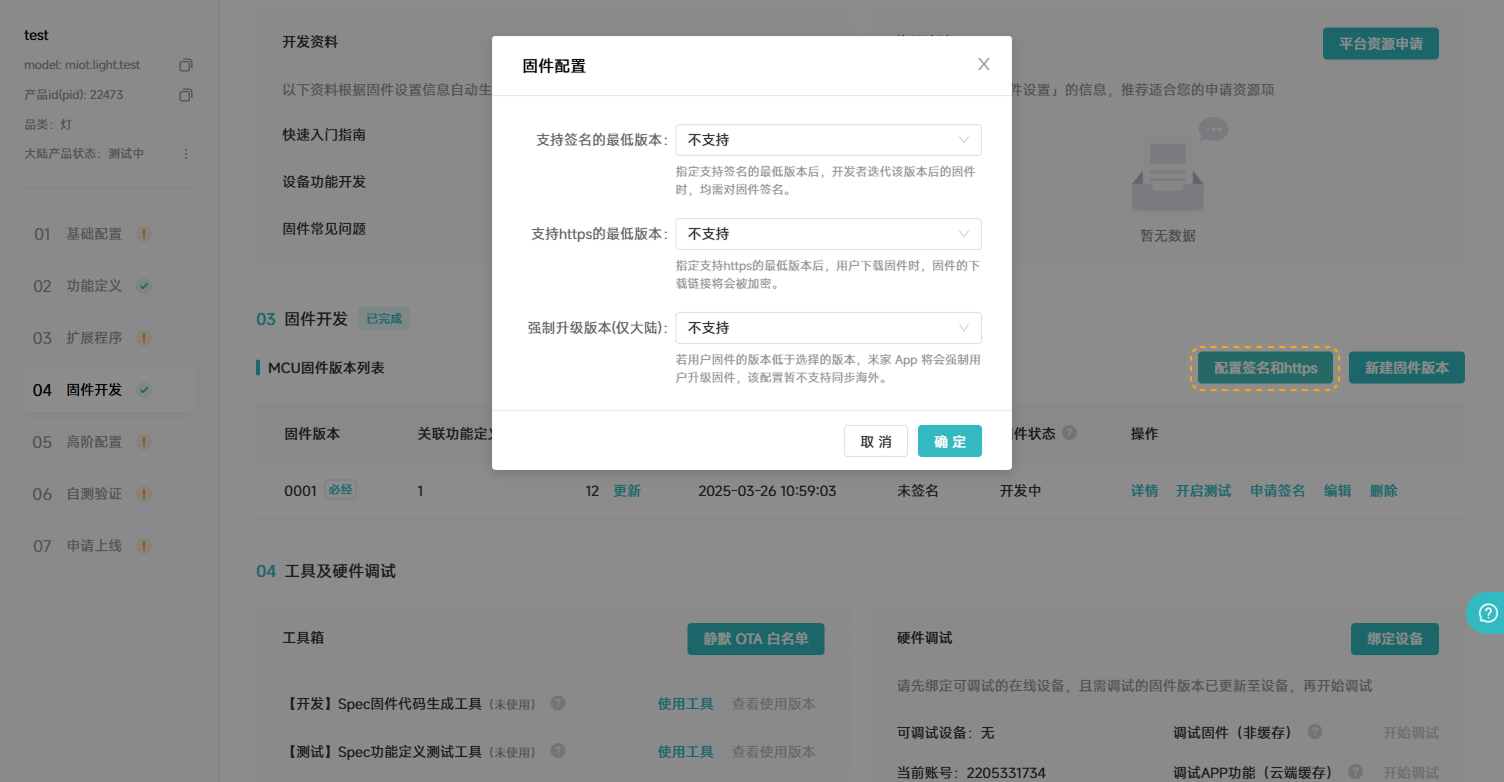Open 支持https的最低版本 dropdown
The height and width of the screenshot is (782, 1504).
click(x=828, y=233)
